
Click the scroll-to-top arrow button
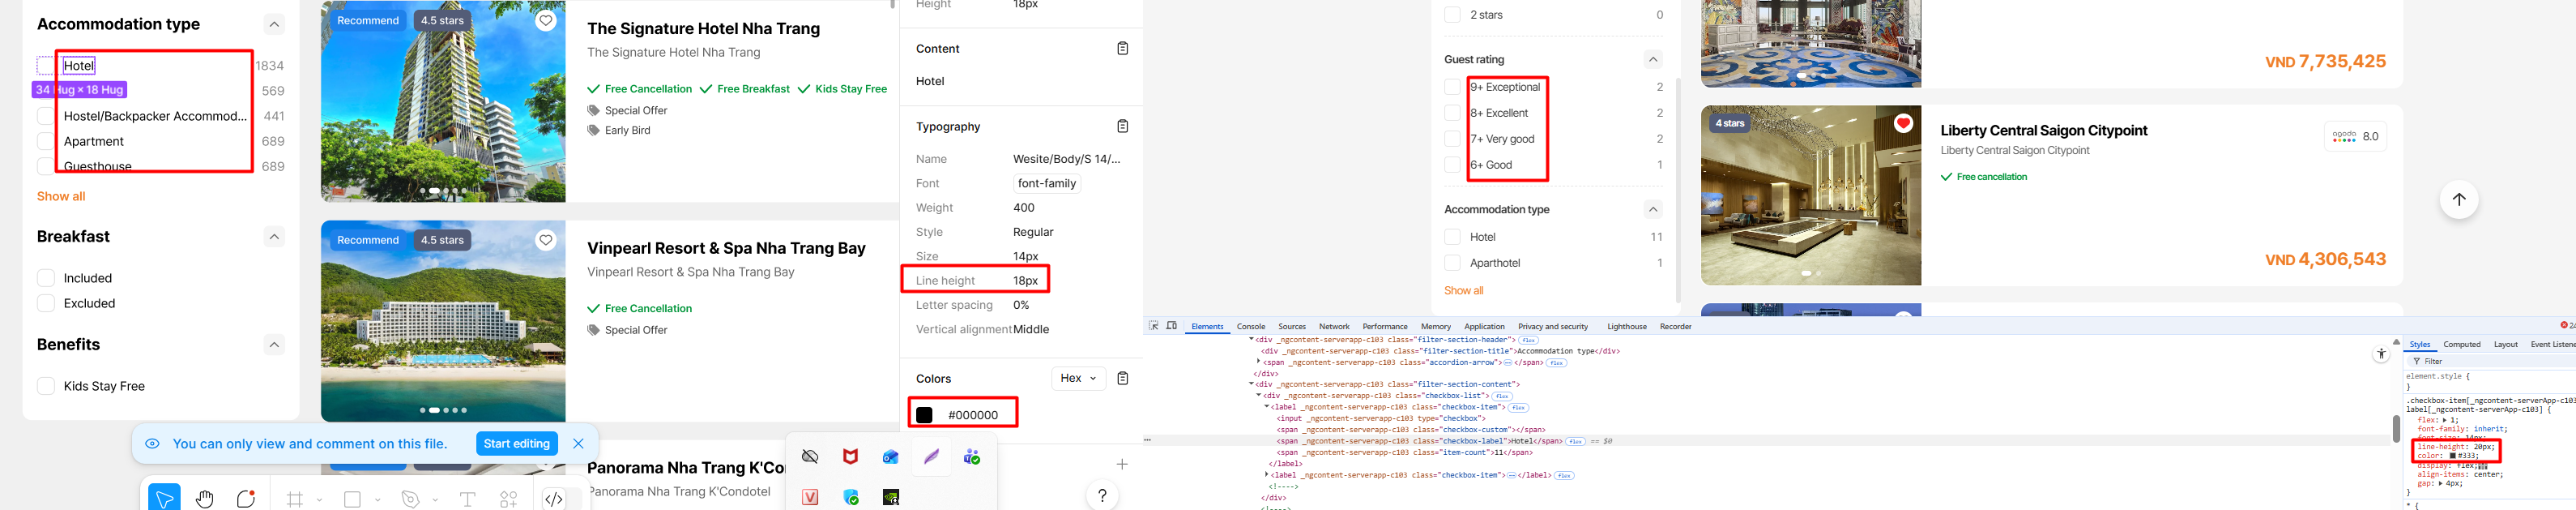click(2458, 200)
